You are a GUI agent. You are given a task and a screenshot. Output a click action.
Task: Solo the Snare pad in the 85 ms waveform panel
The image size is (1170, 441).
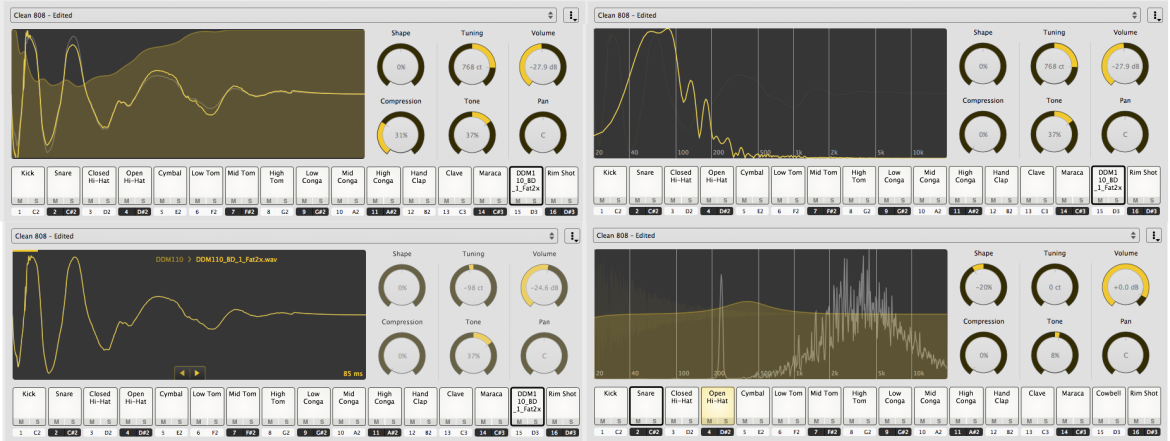pyautogui.click(x=72, y=420)
